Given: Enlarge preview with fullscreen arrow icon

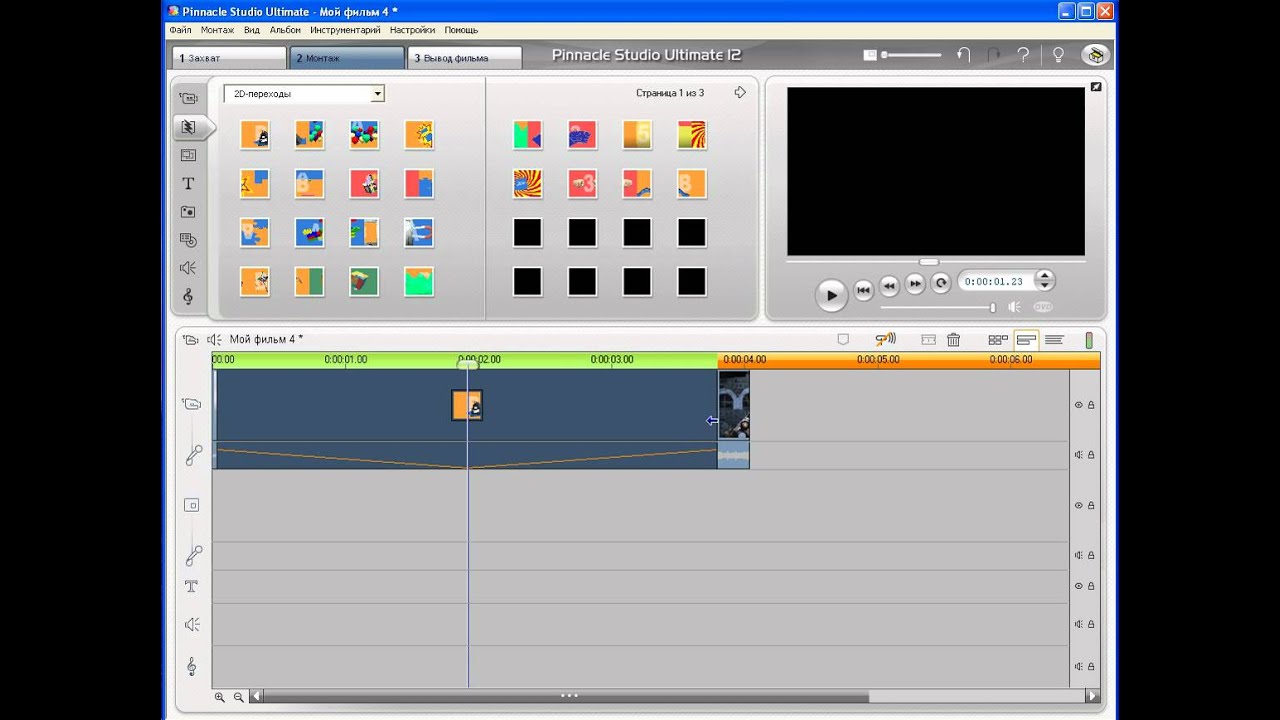Looking at the screenshot, I should coord(1096,88).
